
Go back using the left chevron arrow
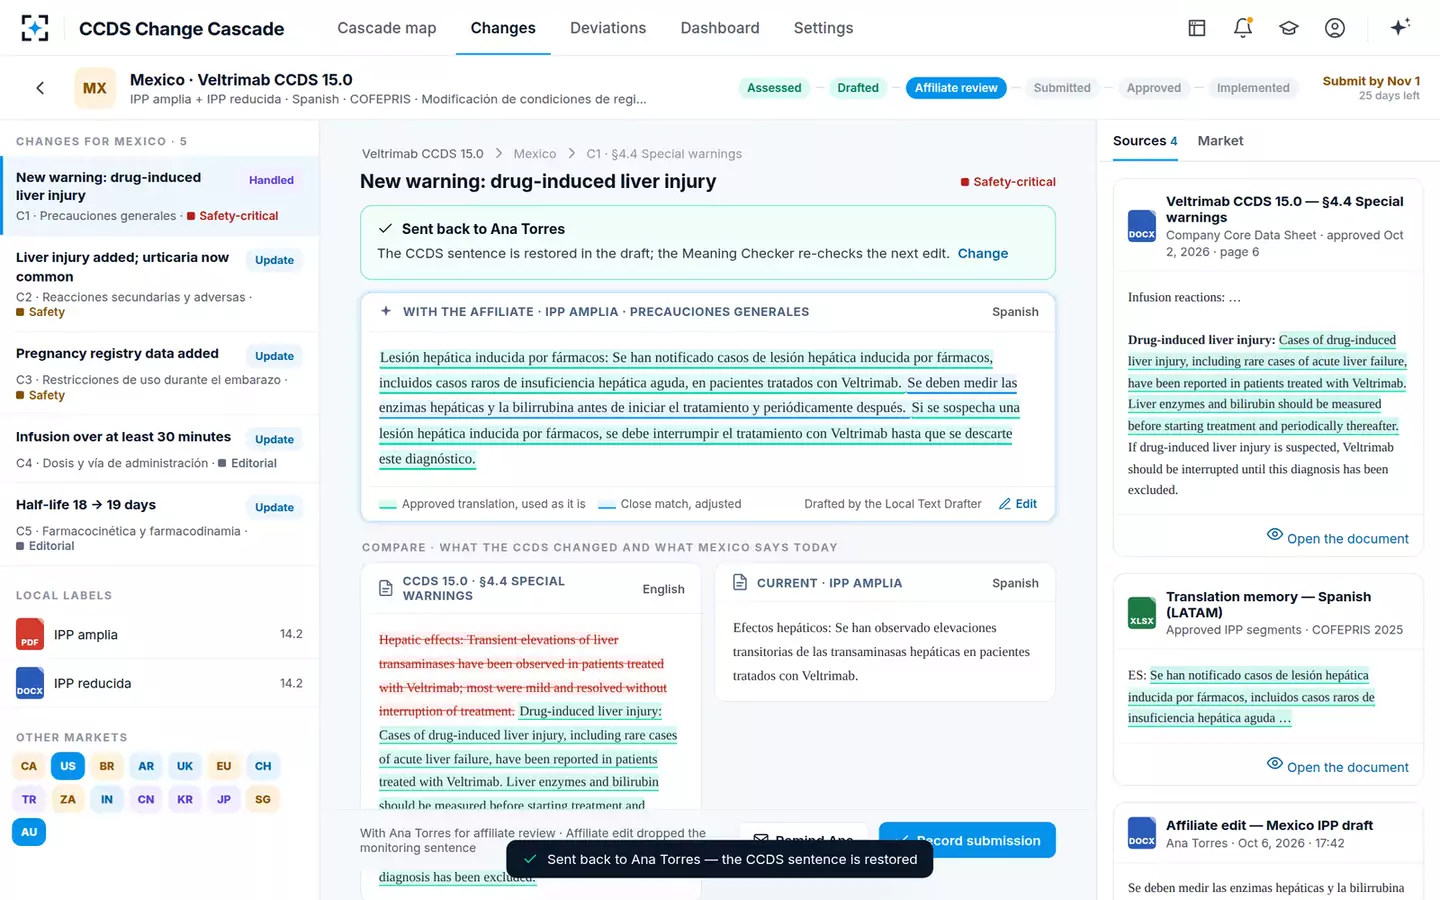click(x=40, y=88)
